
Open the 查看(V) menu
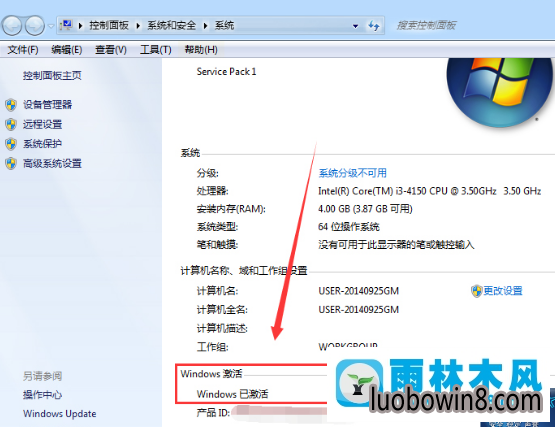tap(110, 50)
